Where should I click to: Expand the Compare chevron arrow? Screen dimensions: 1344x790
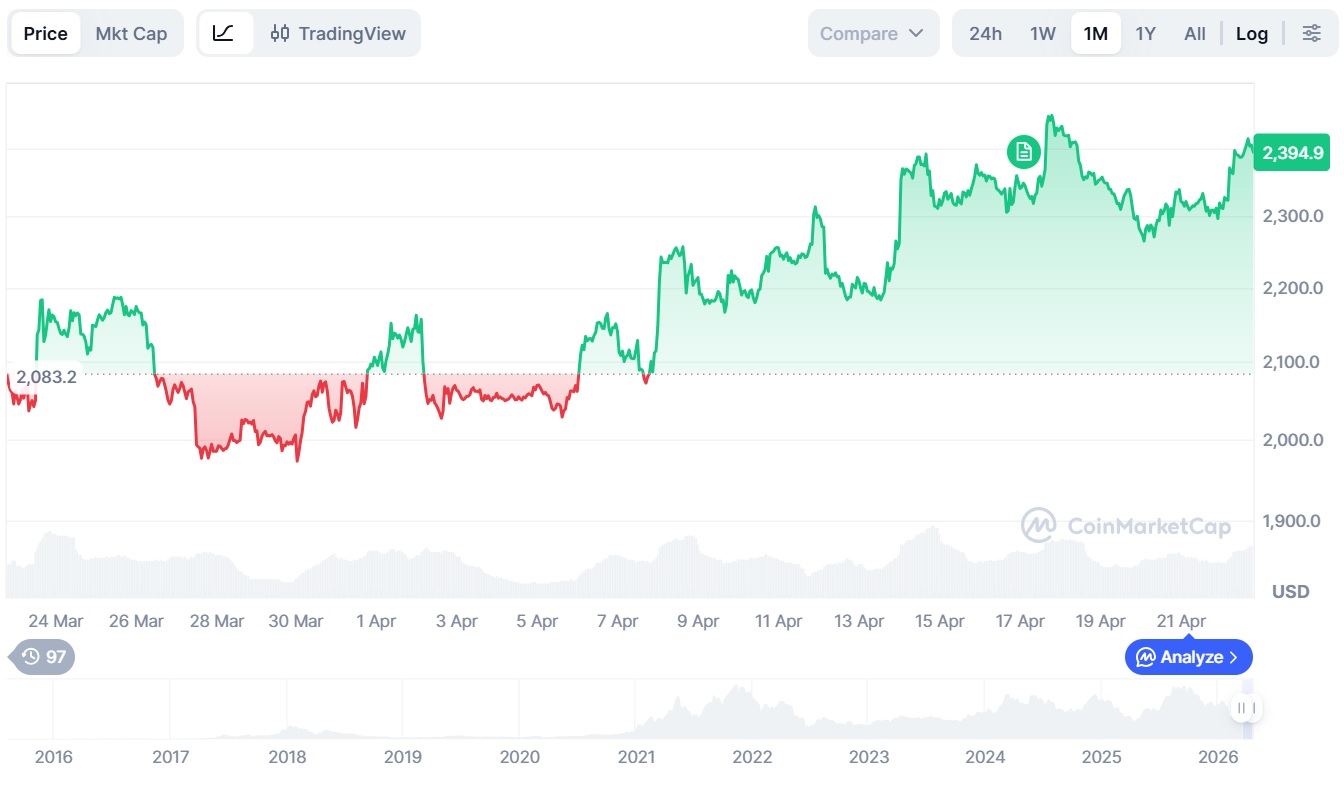point(916,33)
